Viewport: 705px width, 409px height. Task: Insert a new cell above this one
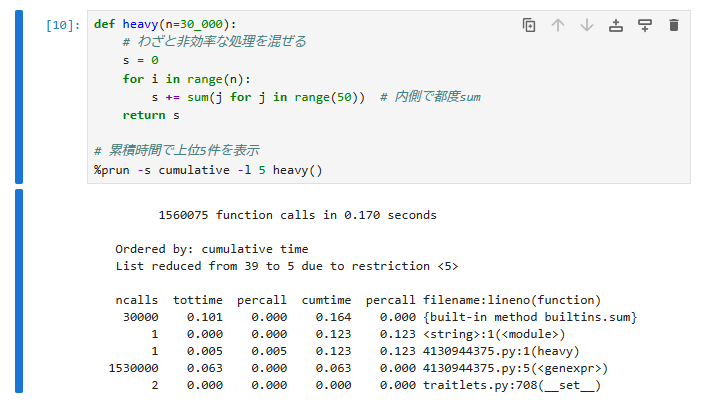pos(616,25)
